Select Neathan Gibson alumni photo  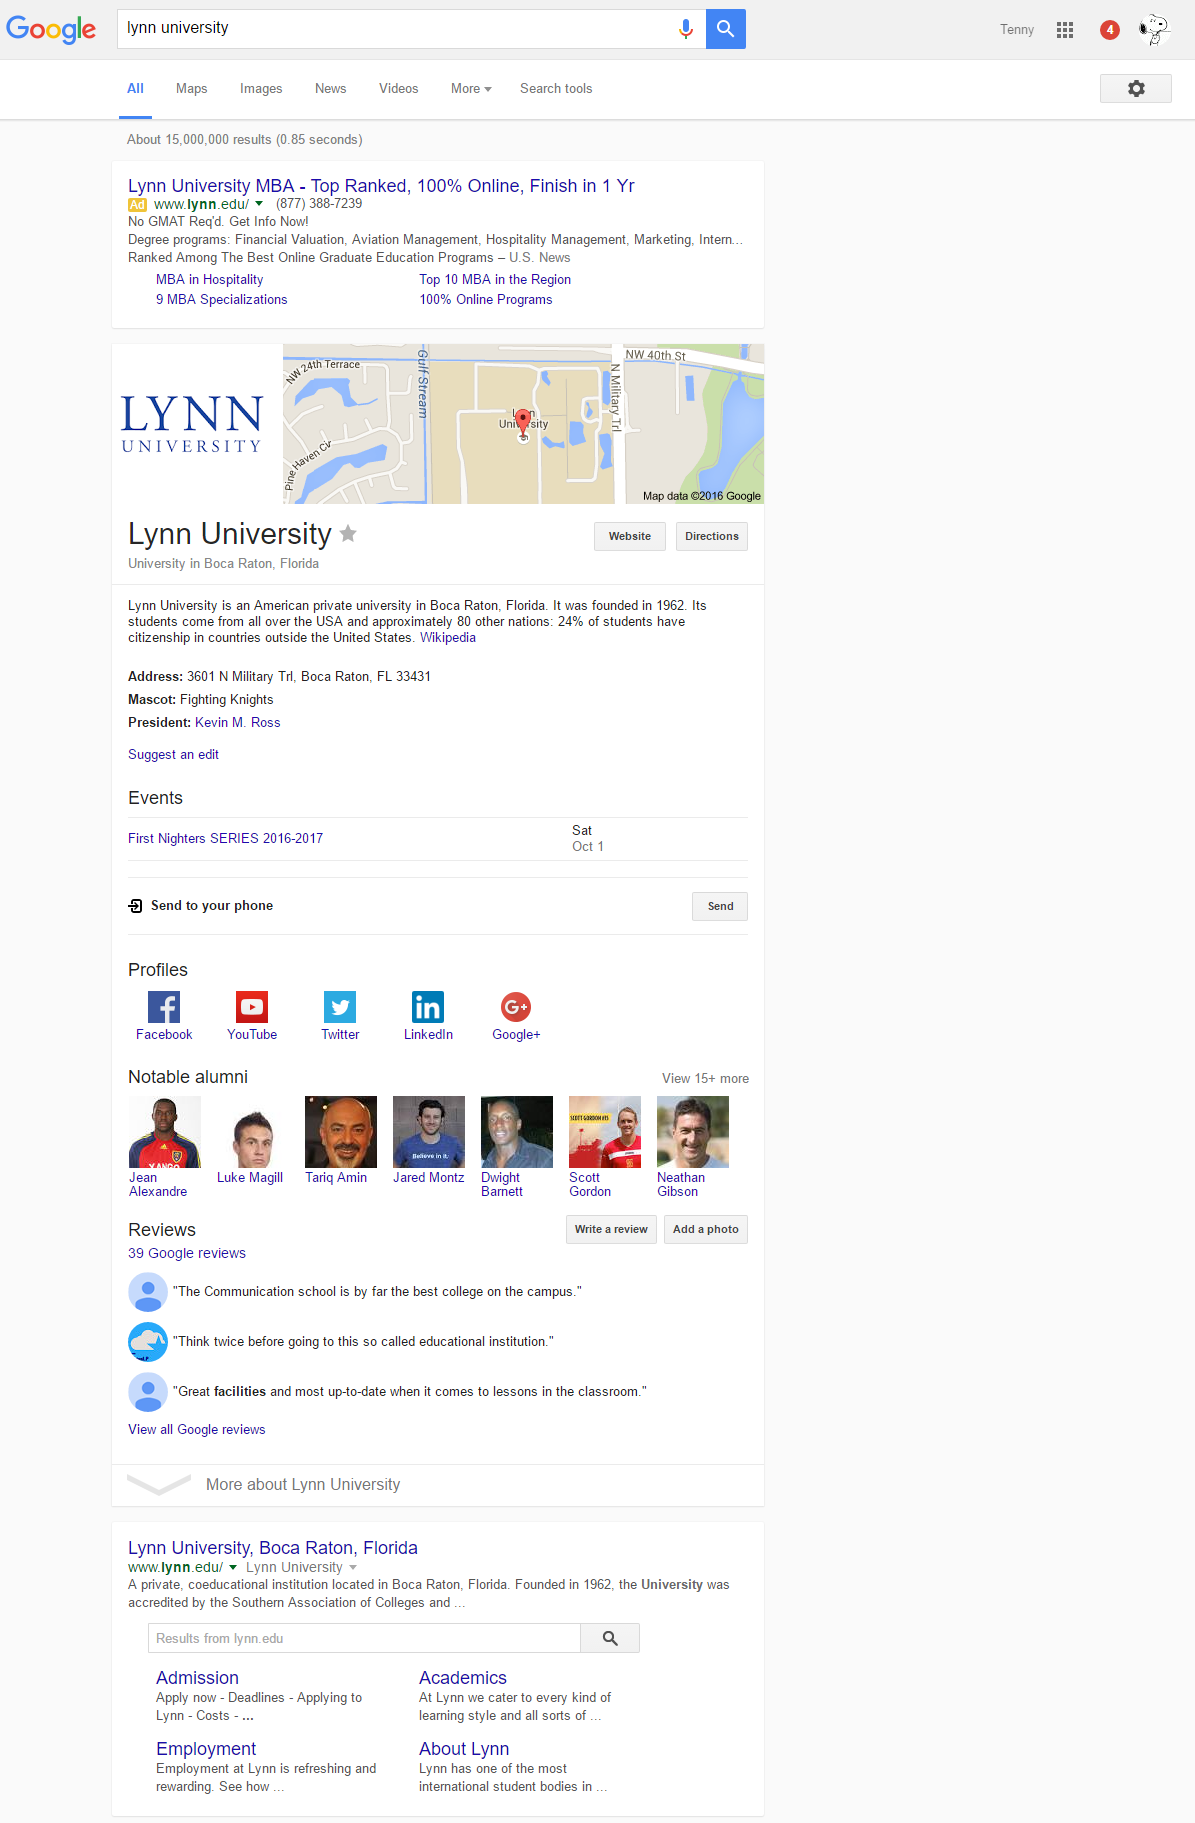click(693, 1132)
